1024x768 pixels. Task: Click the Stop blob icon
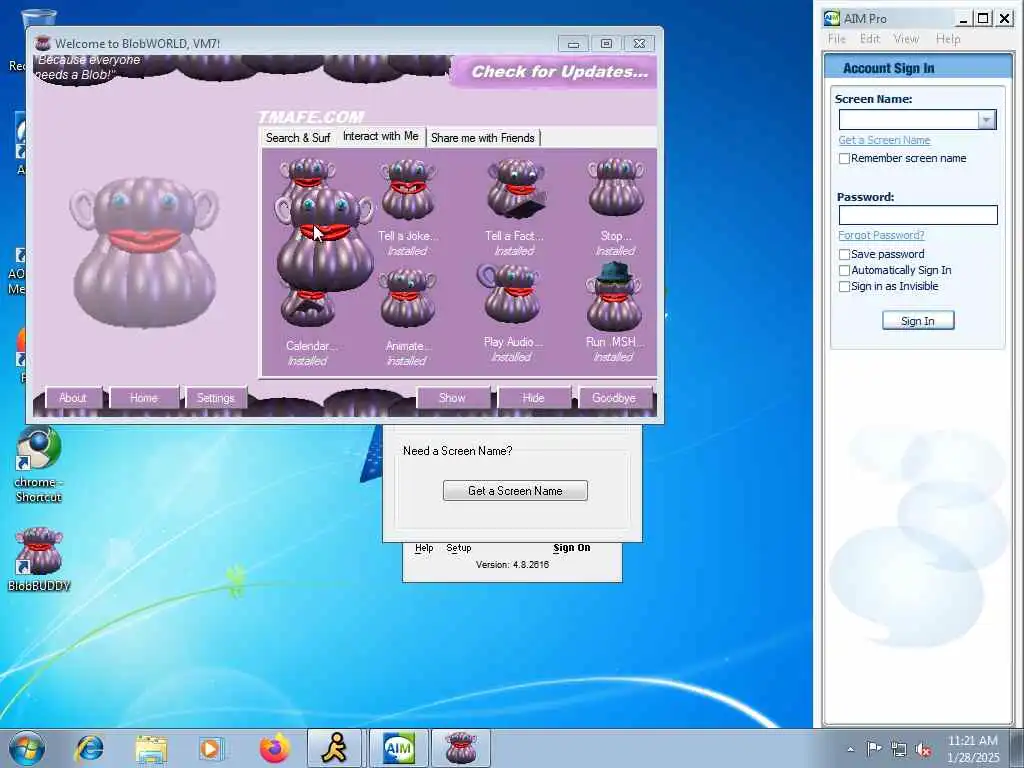[x=615, y=187]
